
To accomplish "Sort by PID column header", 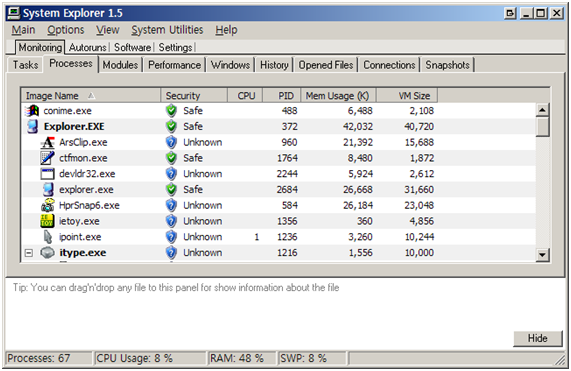I will [282, 96].
